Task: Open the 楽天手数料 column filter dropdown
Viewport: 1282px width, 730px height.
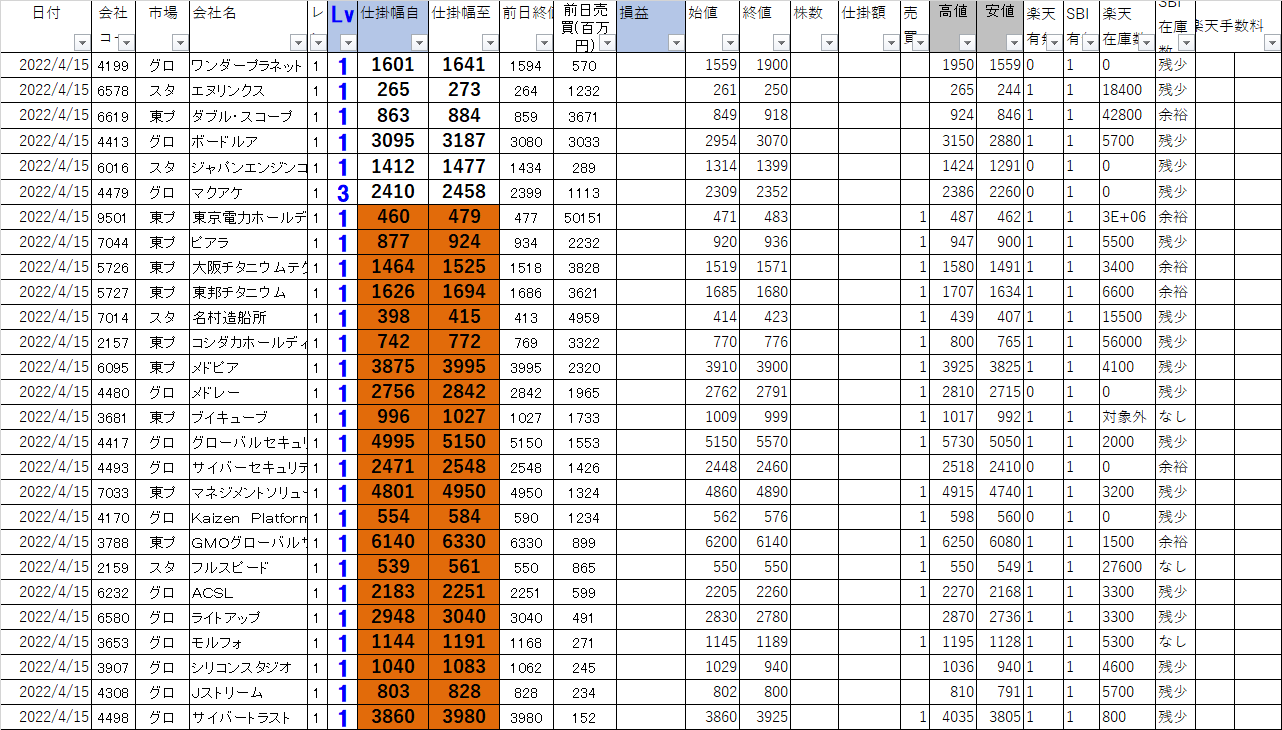Action: tap(1272, 43)
